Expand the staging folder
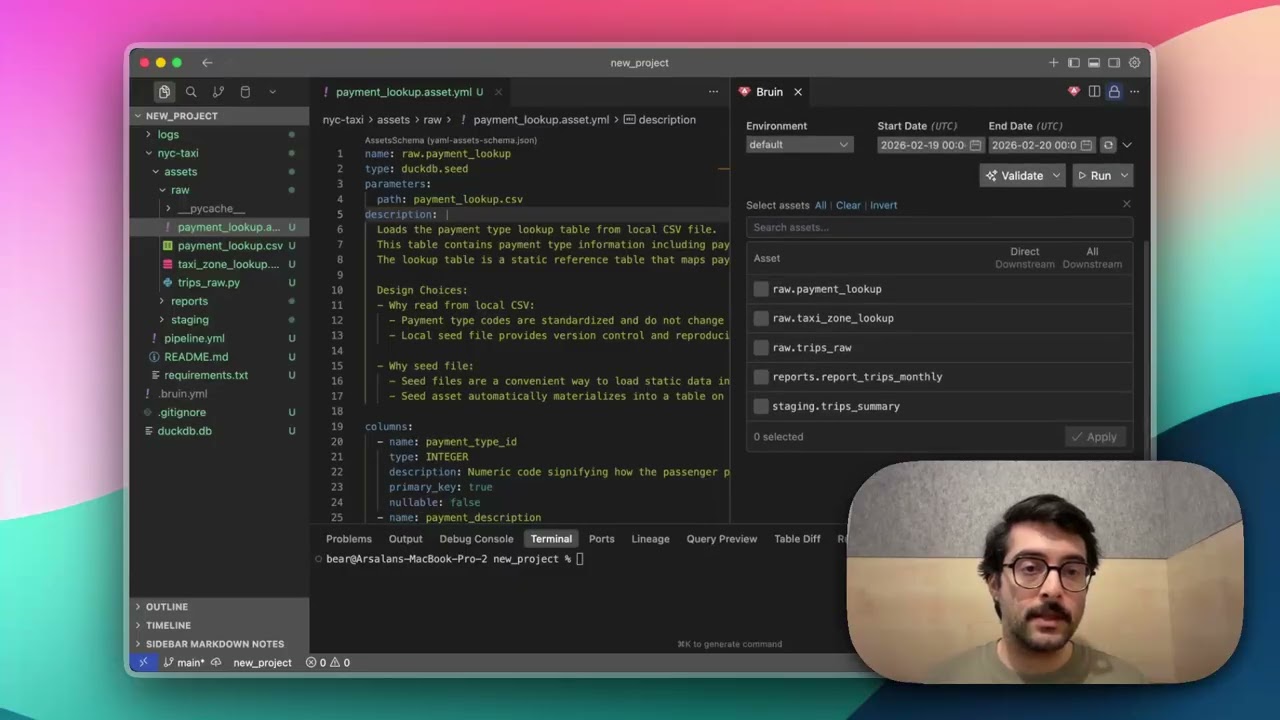Image resolution: width=1280 pixels, height=720 pixels. (x=190, y=320)
